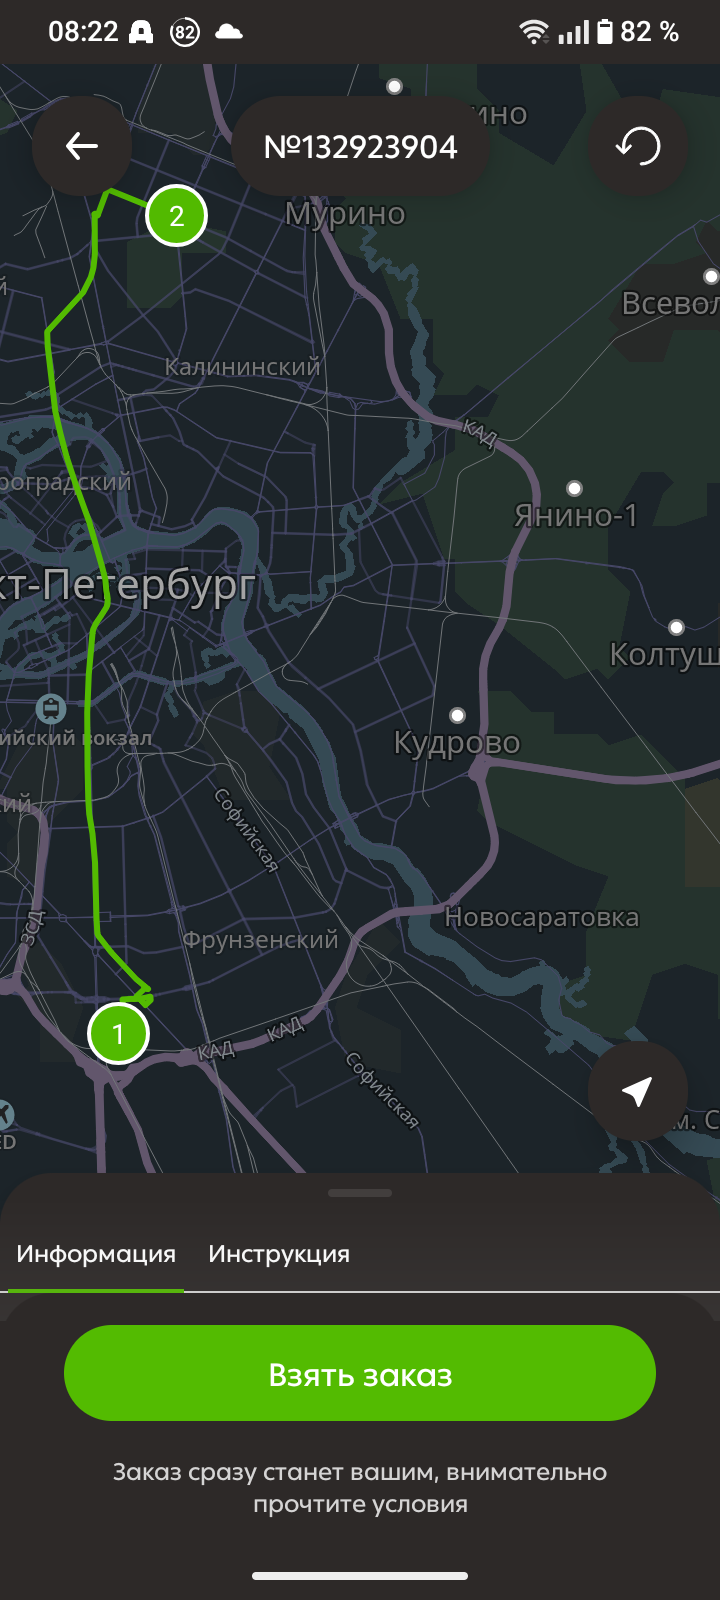Tap the Мурино label on the map
Screen dimensions: 720x1600
pos(345,214)
